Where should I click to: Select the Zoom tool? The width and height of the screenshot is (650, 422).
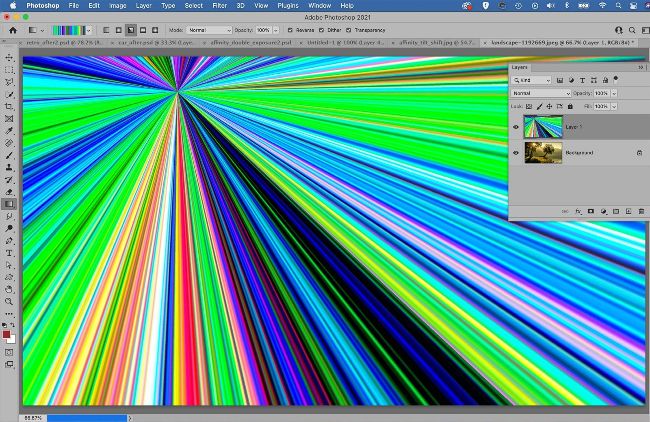point(9,301)
